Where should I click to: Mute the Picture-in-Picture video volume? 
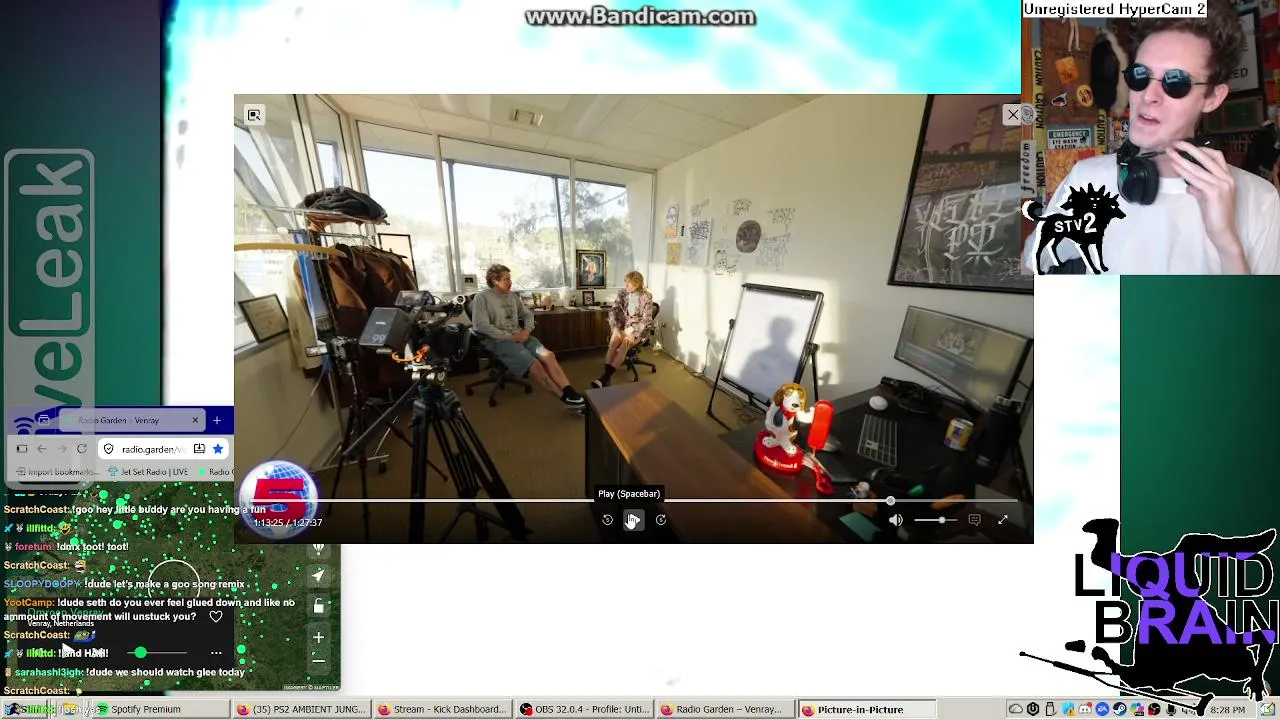[x=896, y=520]
